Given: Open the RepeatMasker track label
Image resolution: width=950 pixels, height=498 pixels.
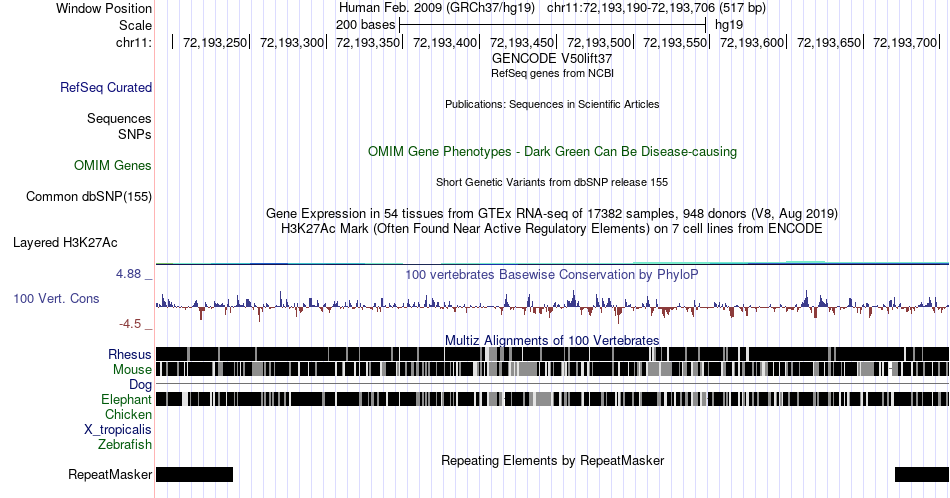Looking at the screenshot, I should 110,474.
